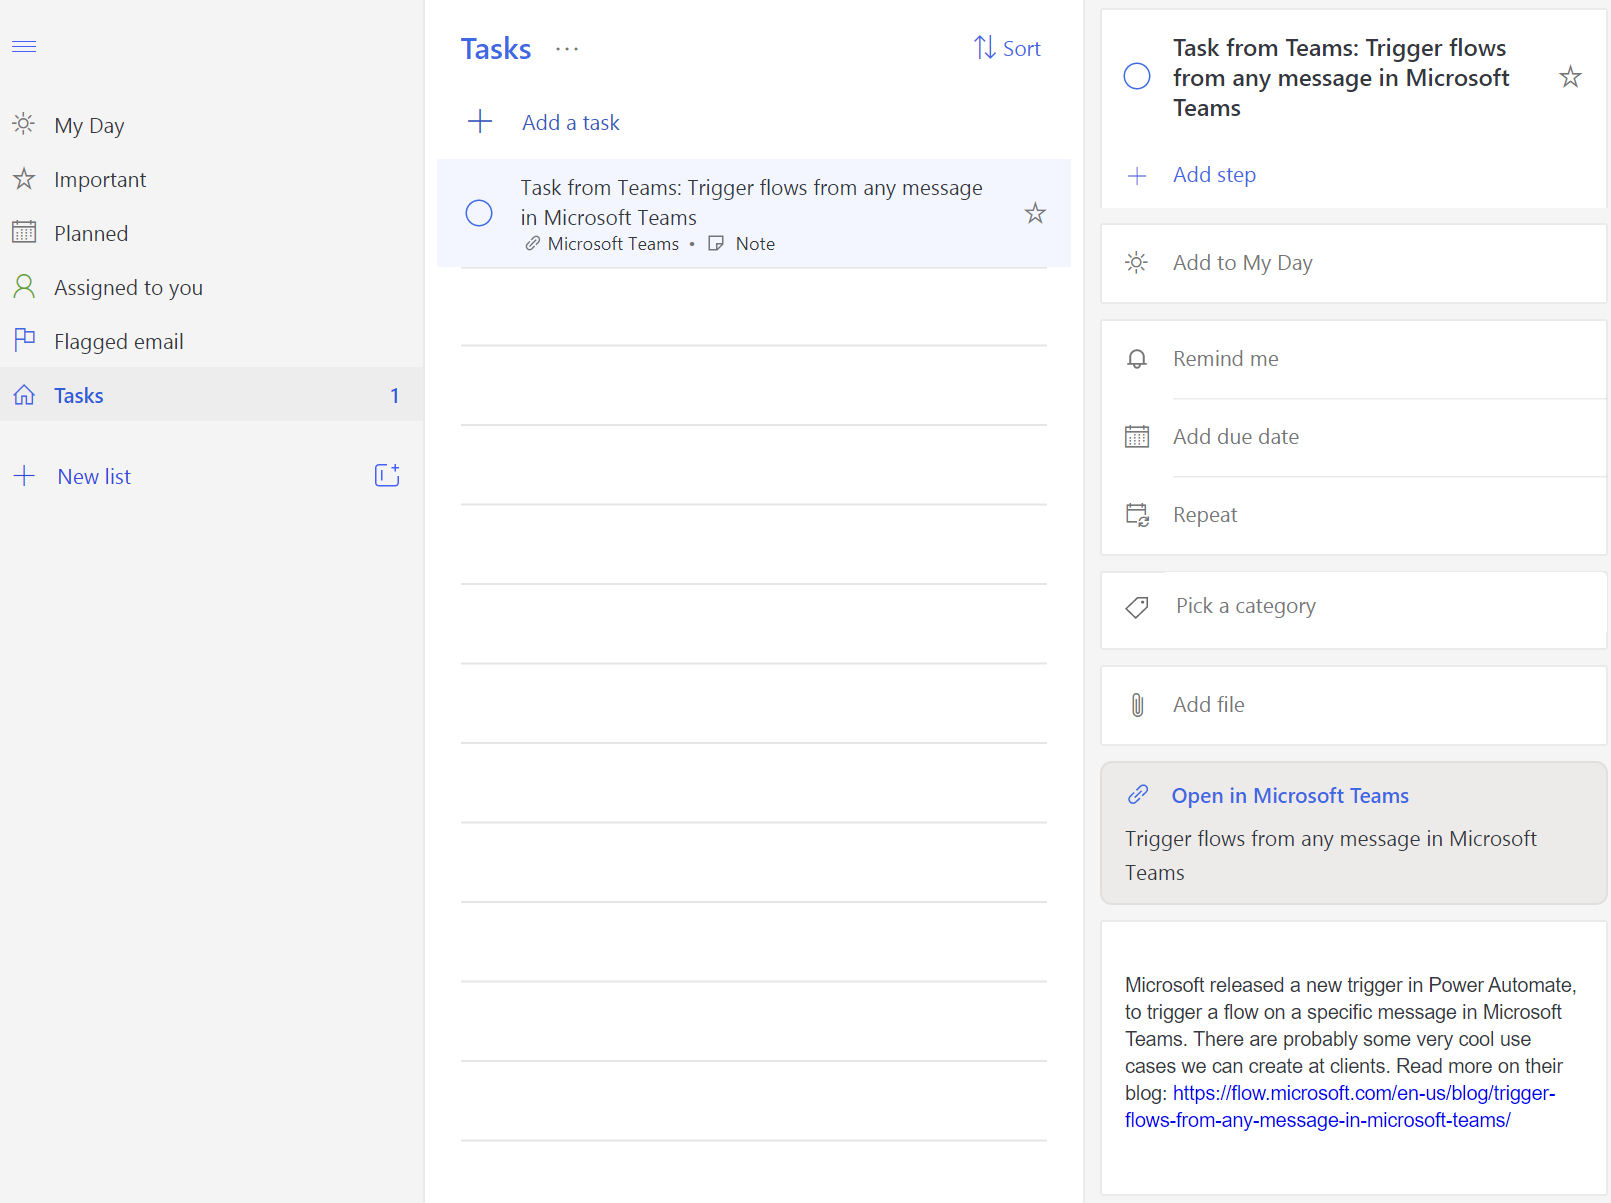The width and height of the screenshot is (1611, 1203).
Task: Star the task in the task list
Action: 1035,213
